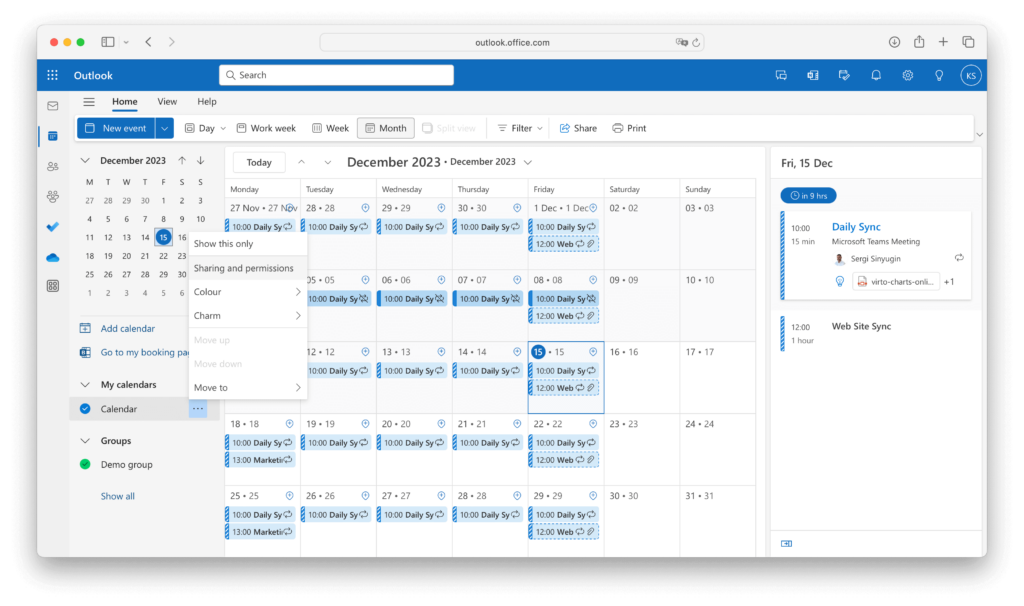The width and height of the screenshot is (1024, 606).
Task: Click the notifications bell icon
Action: [876, 75]
